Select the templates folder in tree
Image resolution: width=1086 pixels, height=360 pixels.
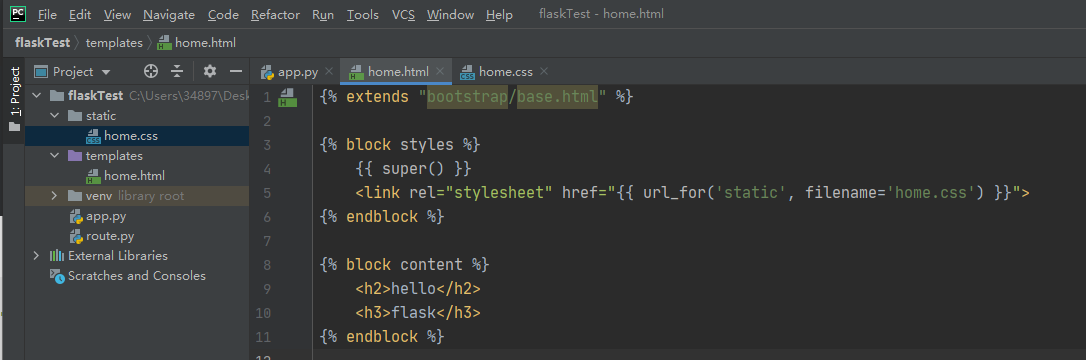point(137,156)
